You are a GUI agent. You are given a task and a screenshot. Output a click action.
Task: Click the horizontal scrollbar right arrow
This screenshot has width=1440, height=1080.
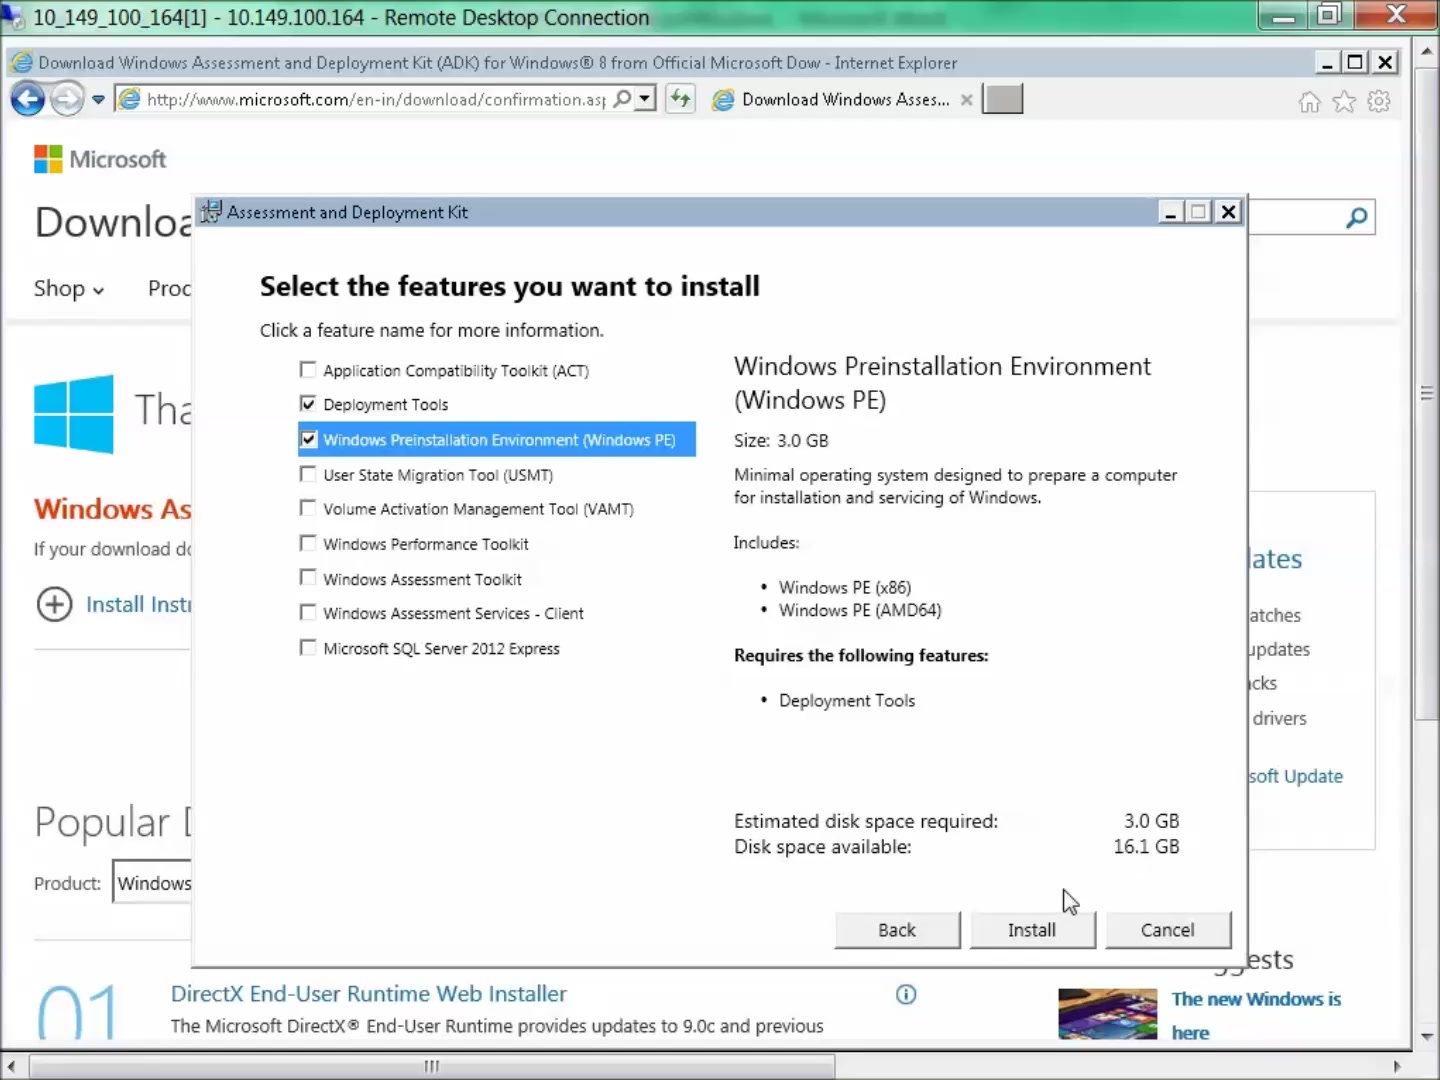[1398, 1066]
